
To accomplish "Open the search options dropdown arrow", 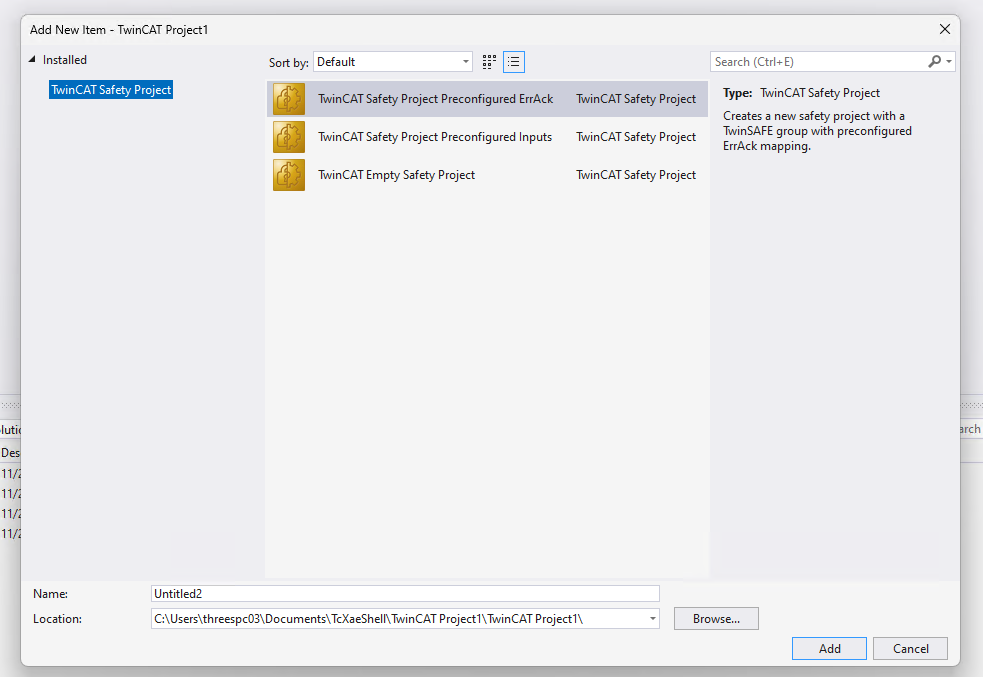I will [949, 61].
